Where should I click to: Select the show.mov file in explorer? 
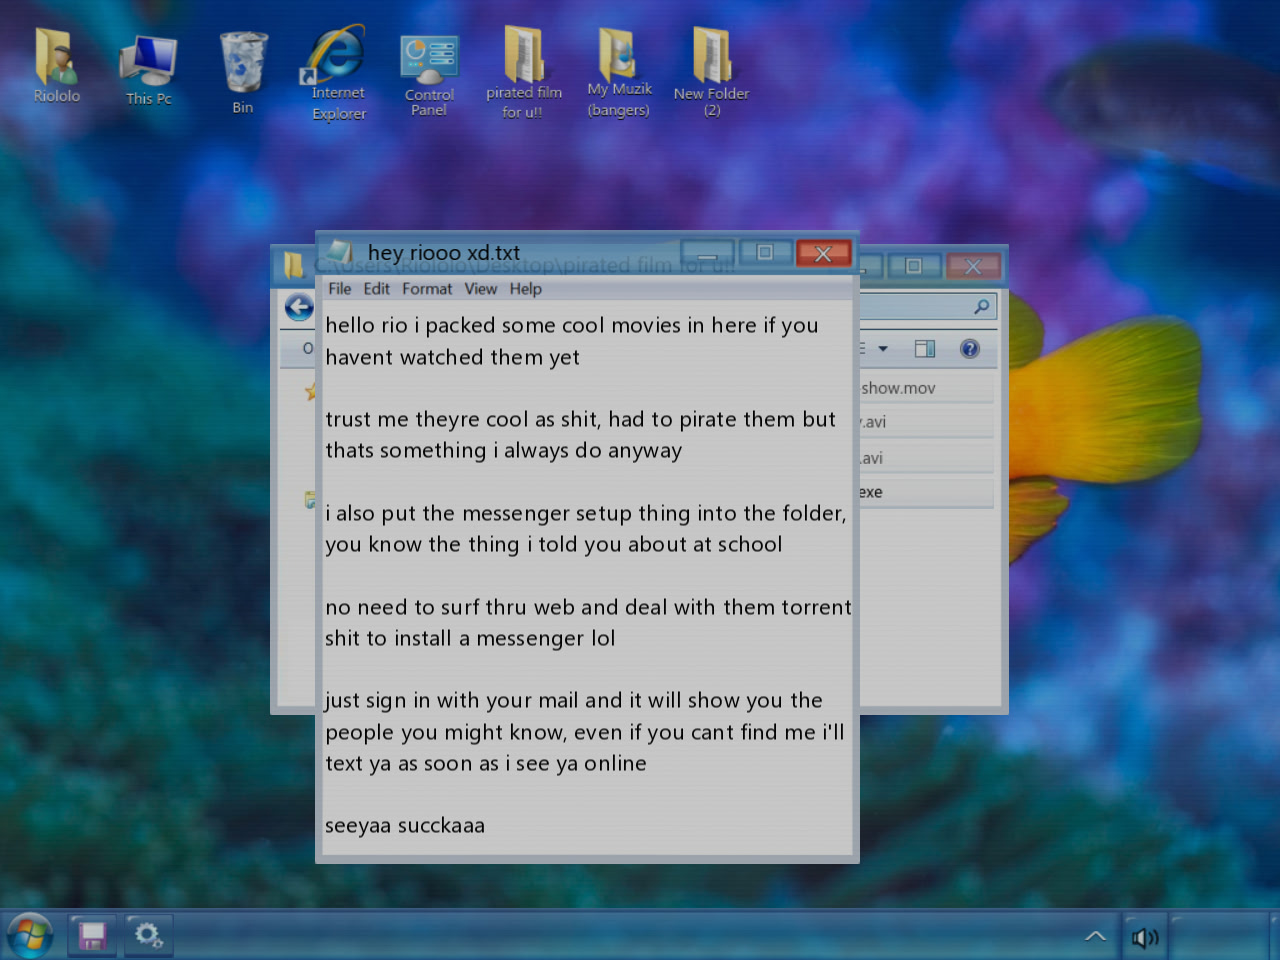(x=898, y=388)
